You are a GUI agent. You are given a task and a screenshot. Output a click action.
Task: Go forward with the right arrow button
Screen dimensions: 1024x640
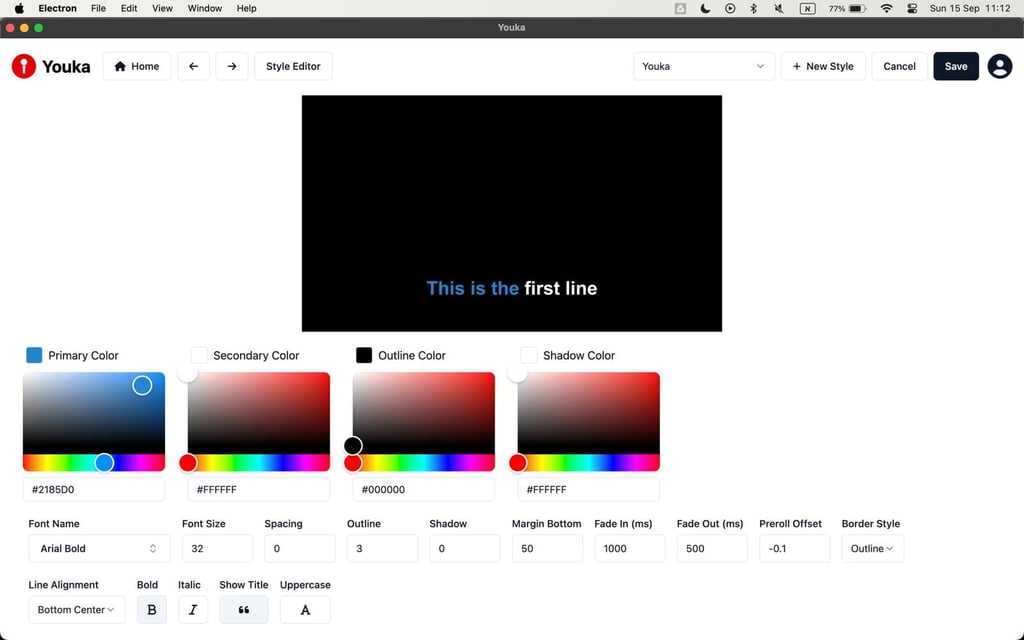click(232, 66)
